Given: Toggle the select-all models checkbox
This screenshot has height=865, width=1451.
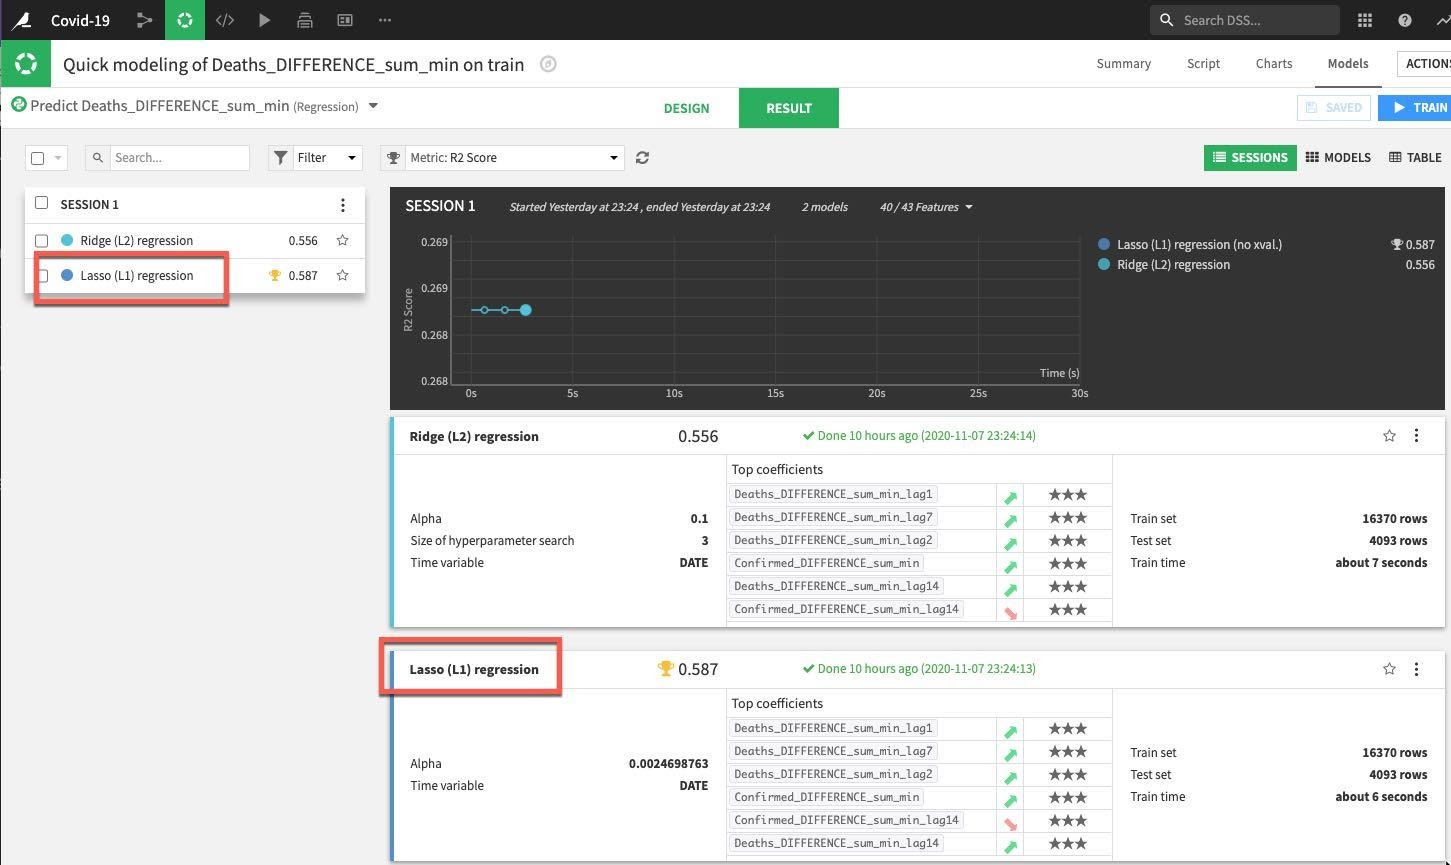Looking at the screenshot, I should tap(38, 158).
